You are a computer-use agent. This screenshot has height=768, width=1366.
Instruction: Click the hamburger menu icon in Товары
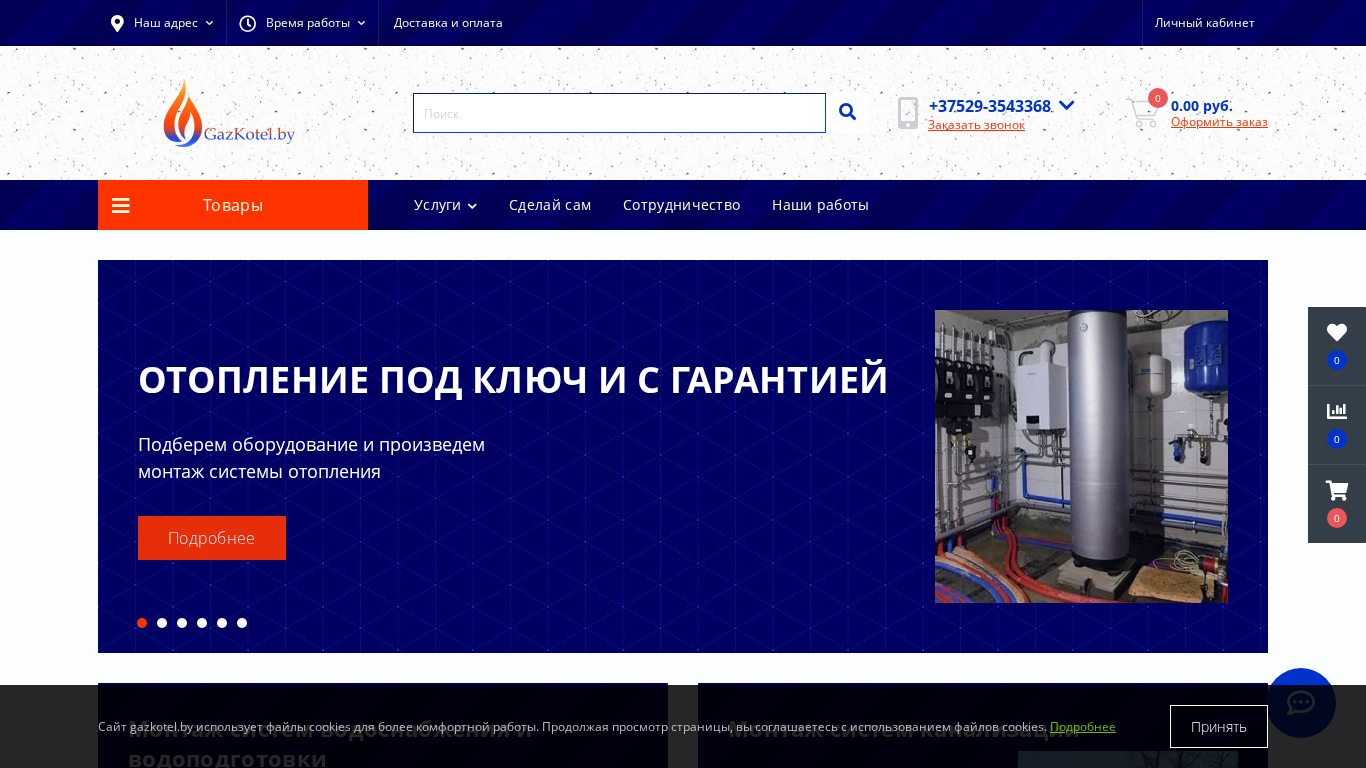pos(121,206)
